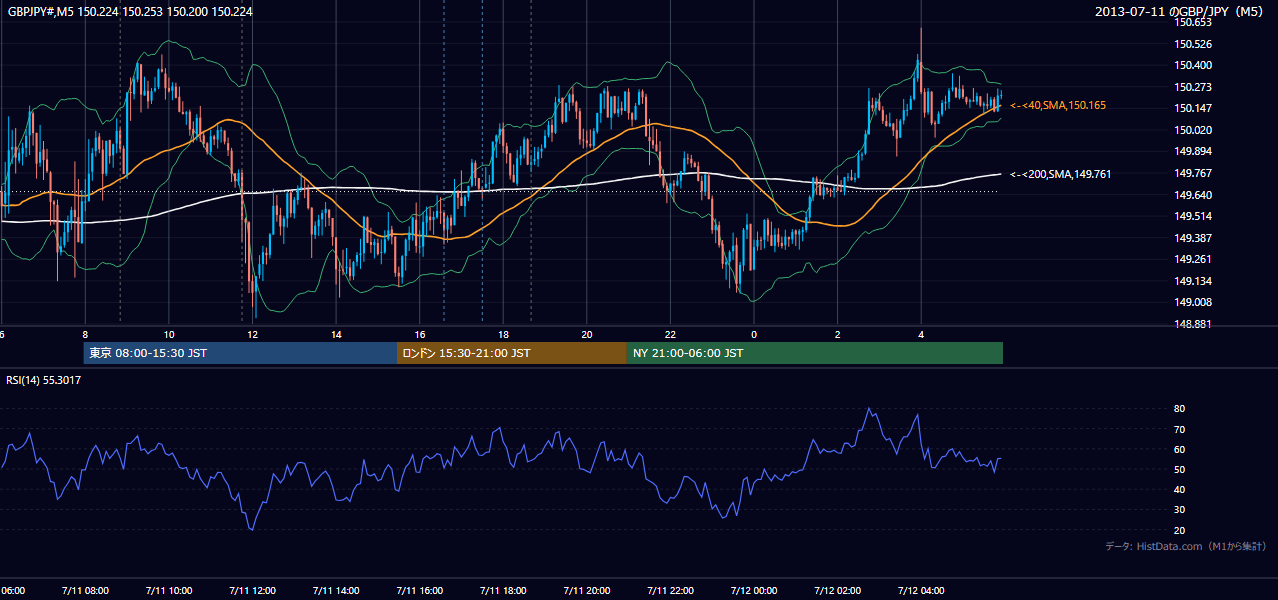Click price axis value 149.134
The image size is (1278, 600).
tap(1193, 281)
